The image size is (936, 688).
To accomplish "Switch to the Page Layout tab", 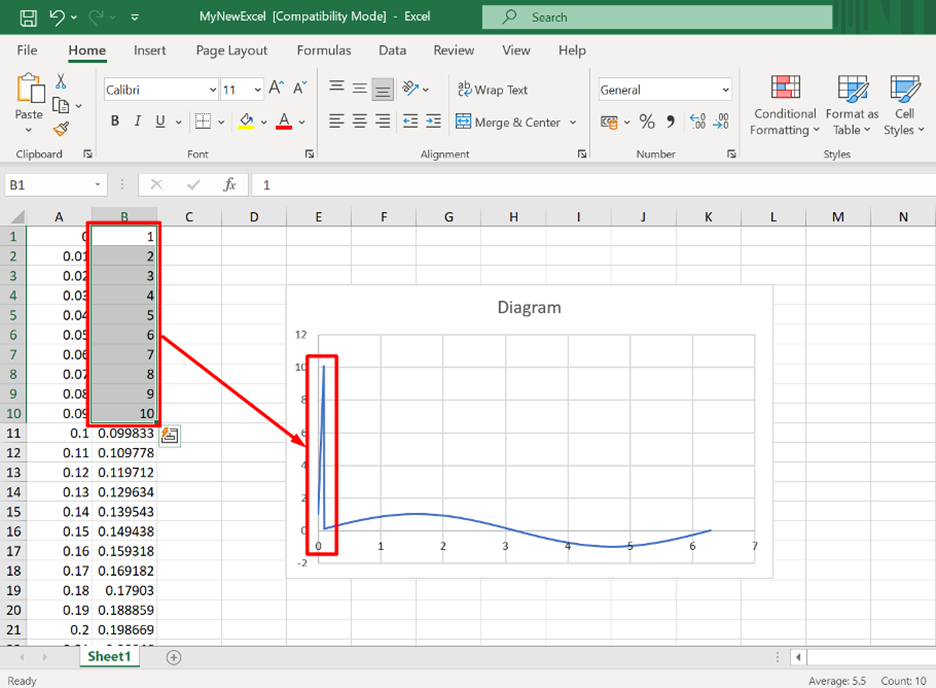I will coord(232,50).
